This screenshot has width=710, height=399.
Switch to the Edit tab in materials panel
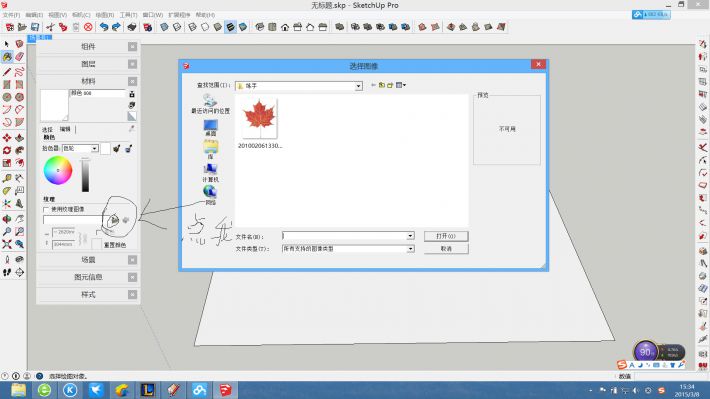(x=65, y=129)
